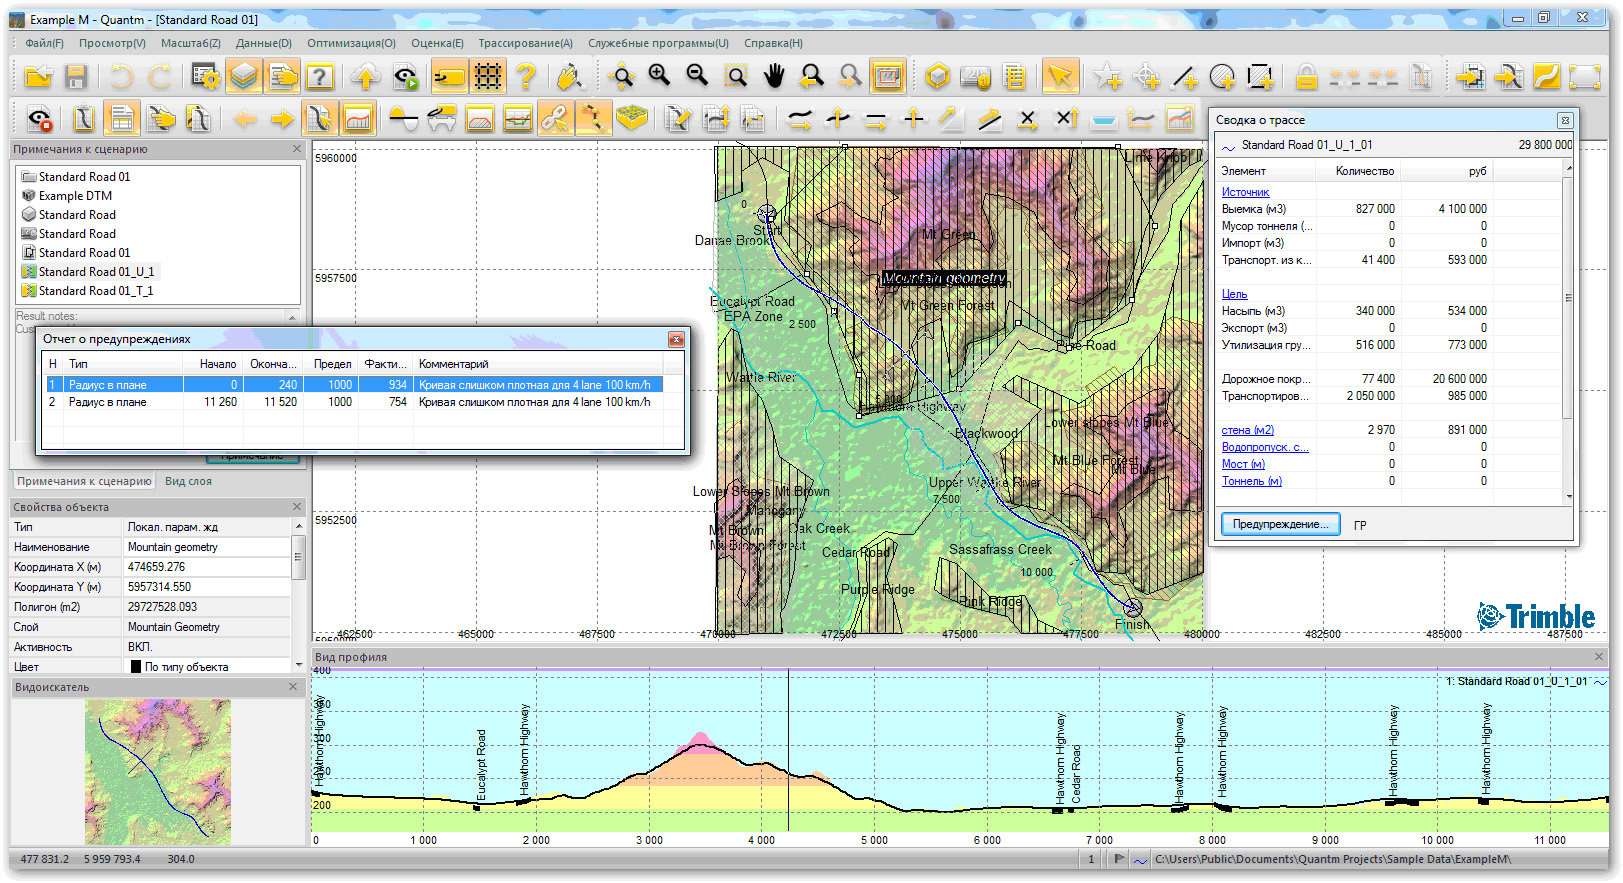The image size is (1623, 883).
Task: Switch to Примечания к сценарию bottom tab
Action: (x=84, y=481)
